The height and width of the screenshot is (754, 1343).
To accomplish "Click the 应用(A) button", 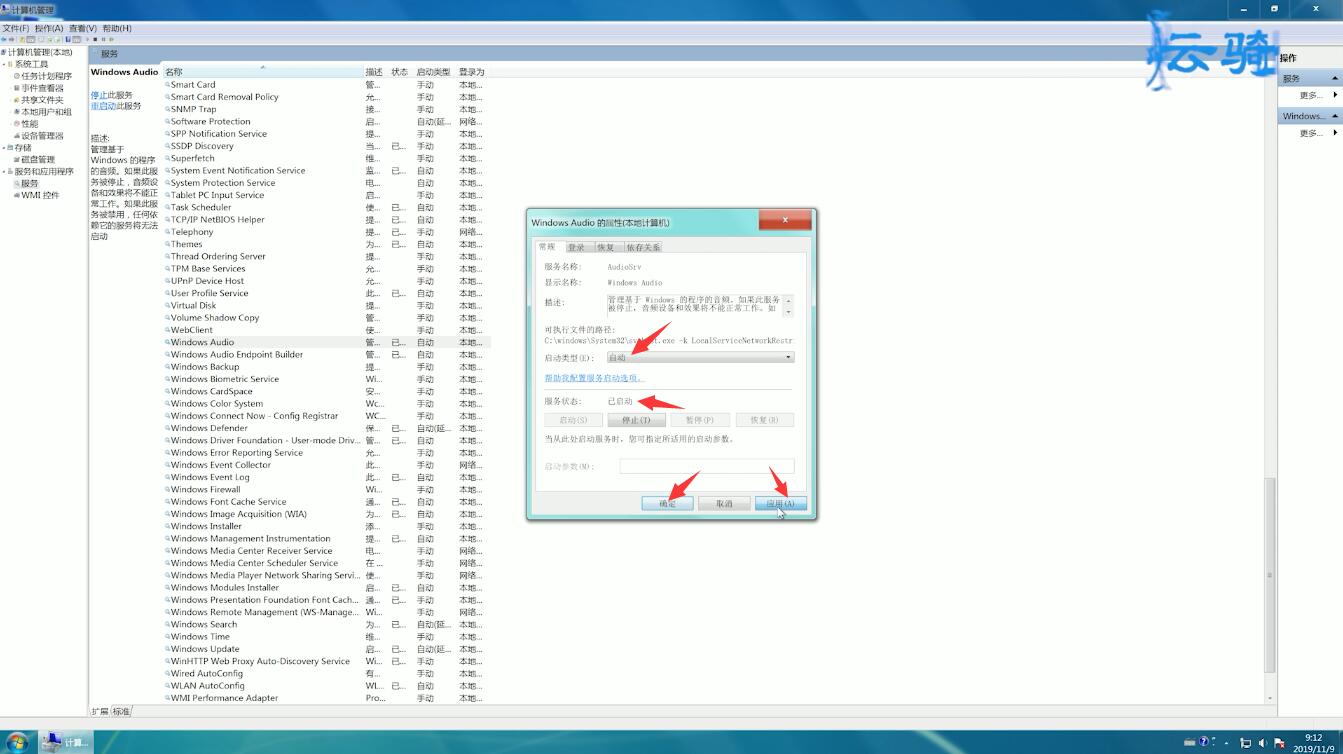I will click(x=781, y=503).
